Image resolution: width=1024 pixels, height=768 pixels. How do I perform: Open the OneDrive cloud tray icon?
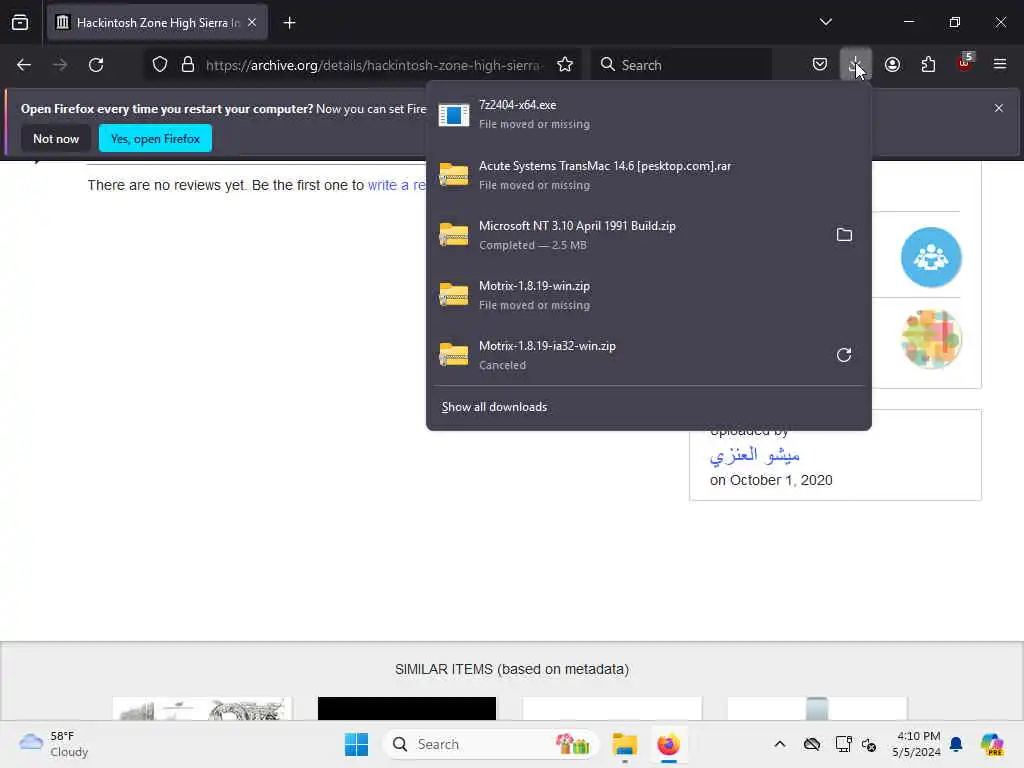[812, 744]
